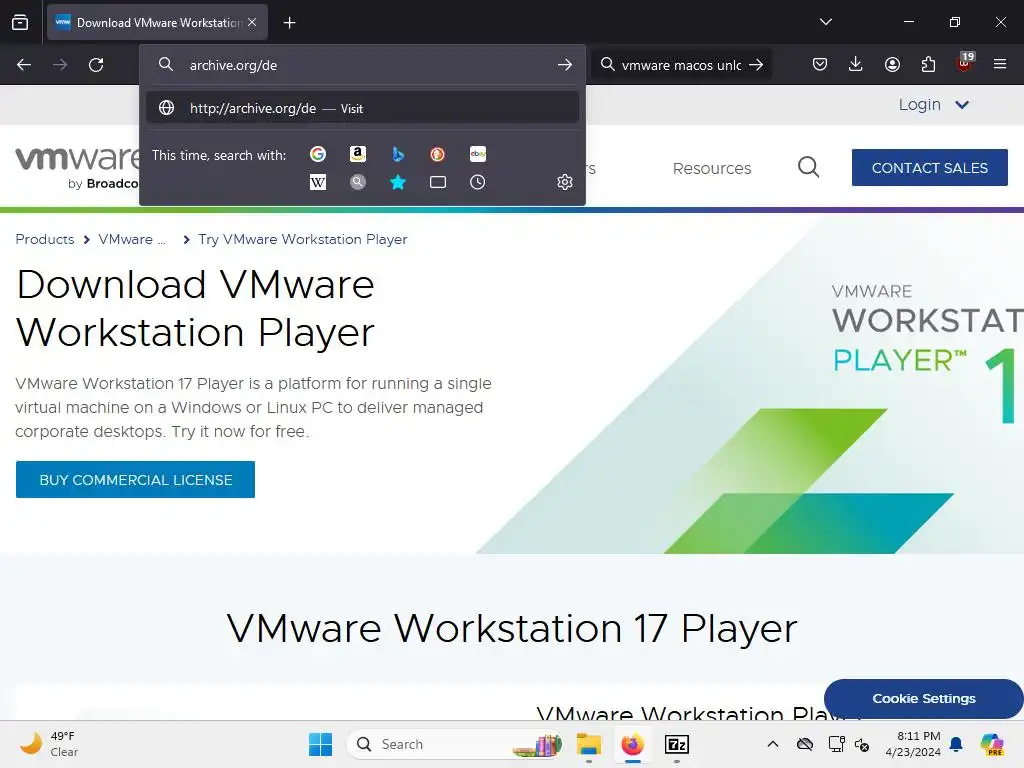Click the address bar go arrow
The image size is (1024, 768).
[x=565, y=65]
